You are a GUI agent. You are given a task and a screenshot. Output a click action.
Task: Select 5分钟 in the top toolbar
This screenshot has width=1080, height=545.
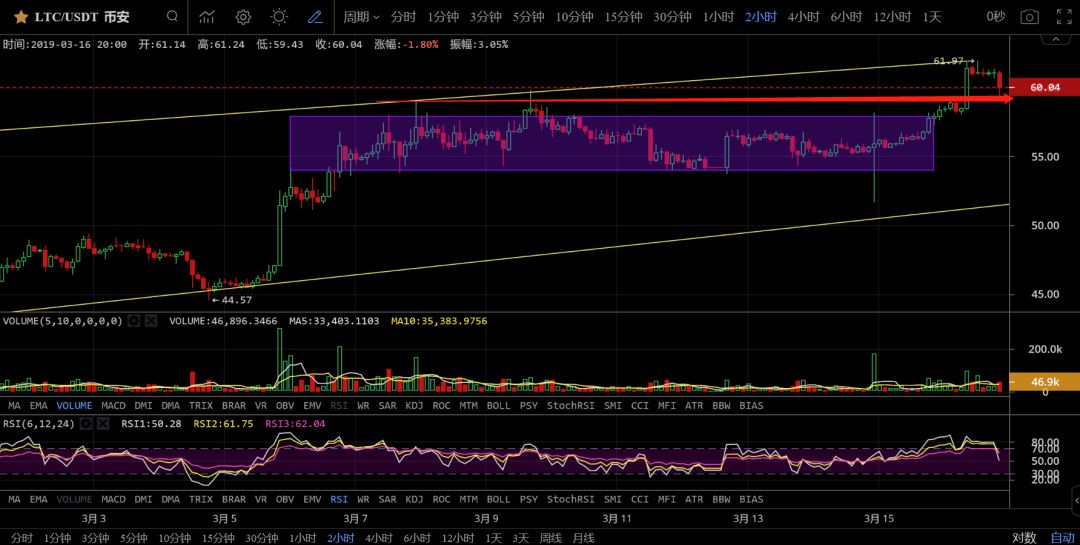pyautogui.click(x=528, y=17)
